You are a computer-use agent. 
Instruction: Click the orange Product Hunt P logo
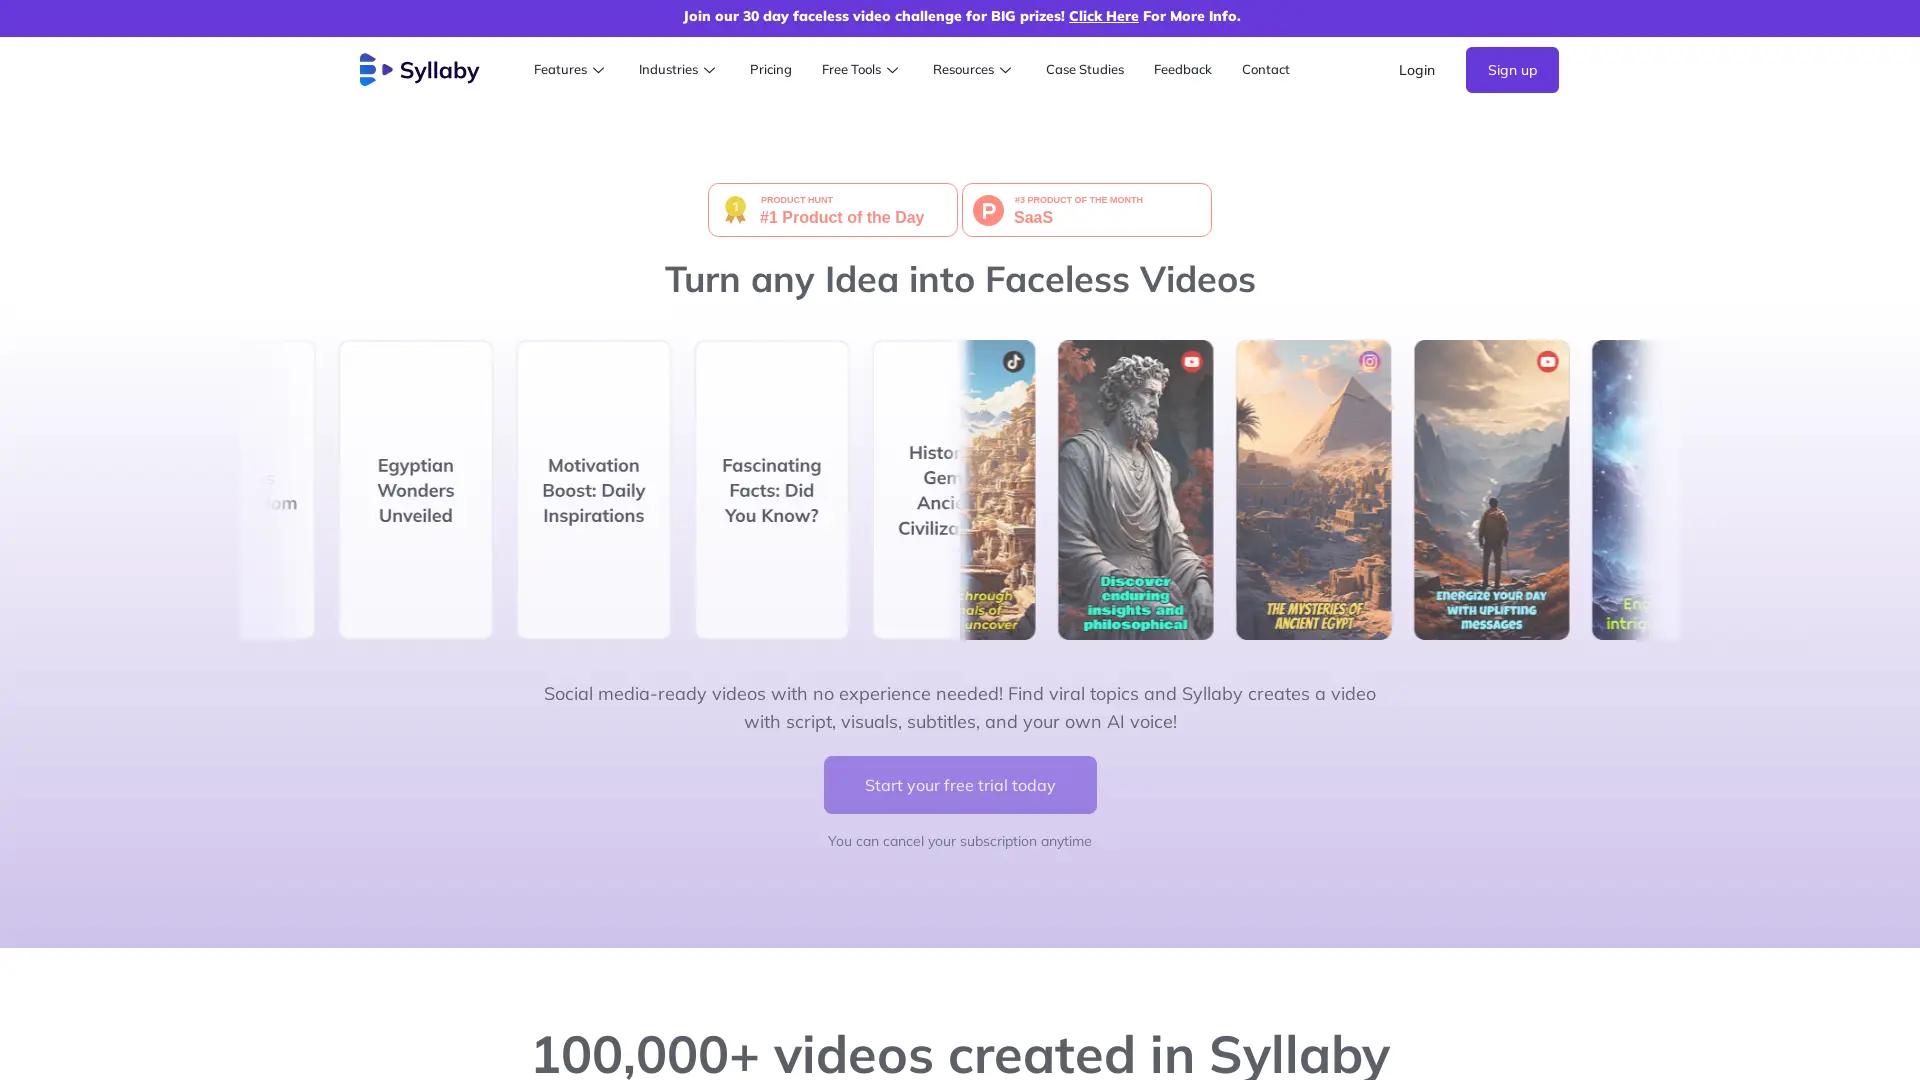click(x=989, y=210)
